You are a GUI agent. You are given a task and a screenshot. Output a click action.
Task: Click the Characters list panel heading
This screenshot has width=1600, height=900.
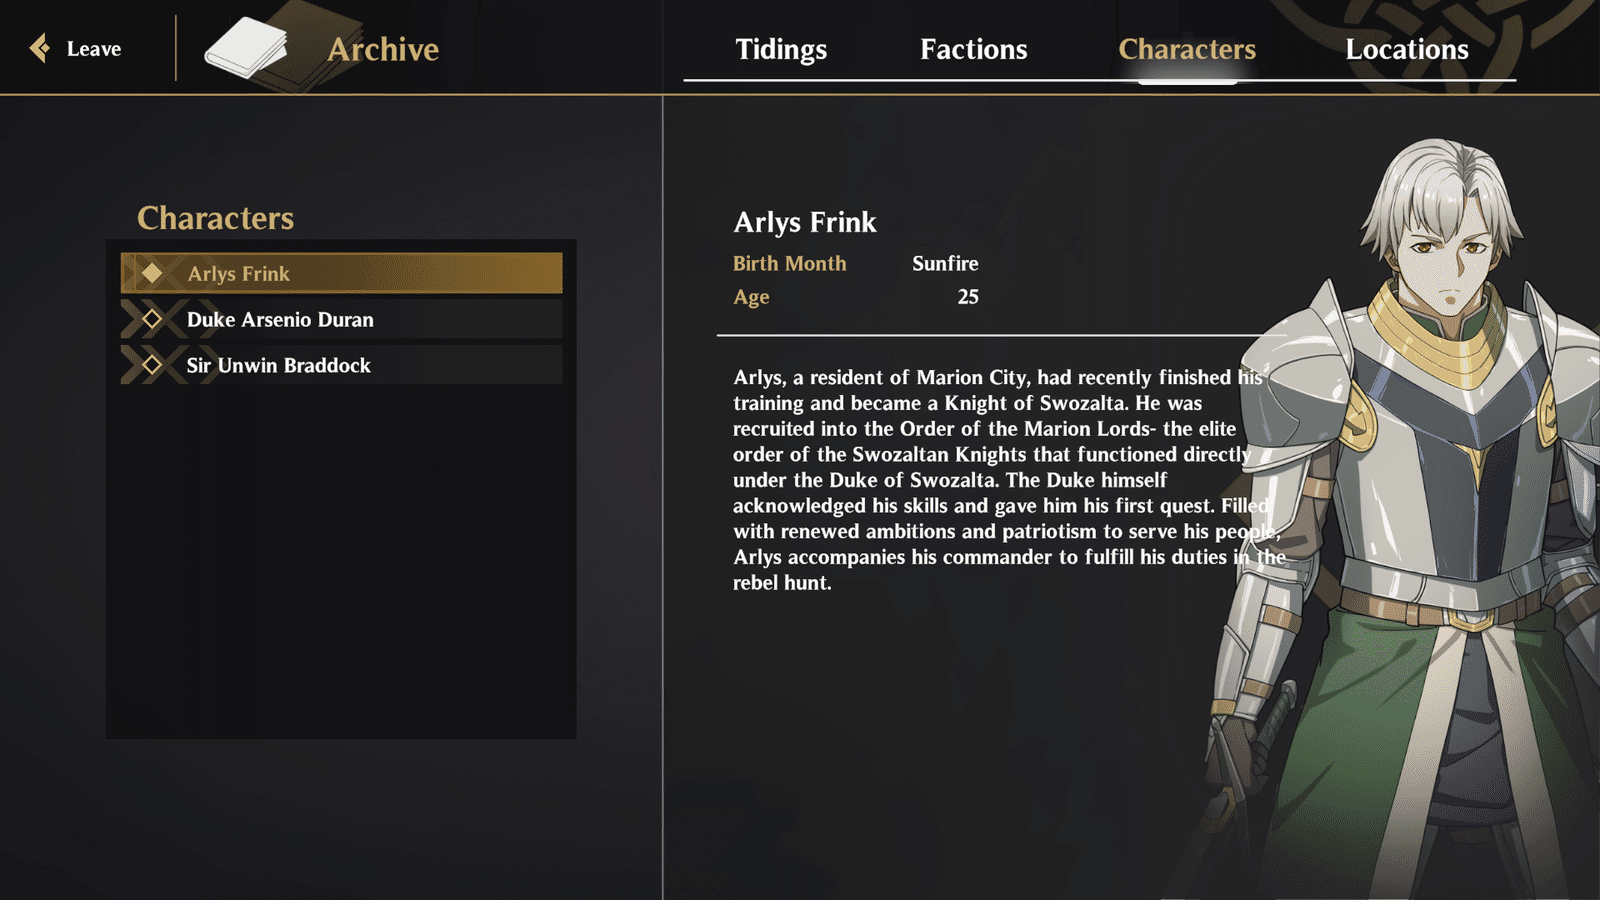(x=215, y=218)
